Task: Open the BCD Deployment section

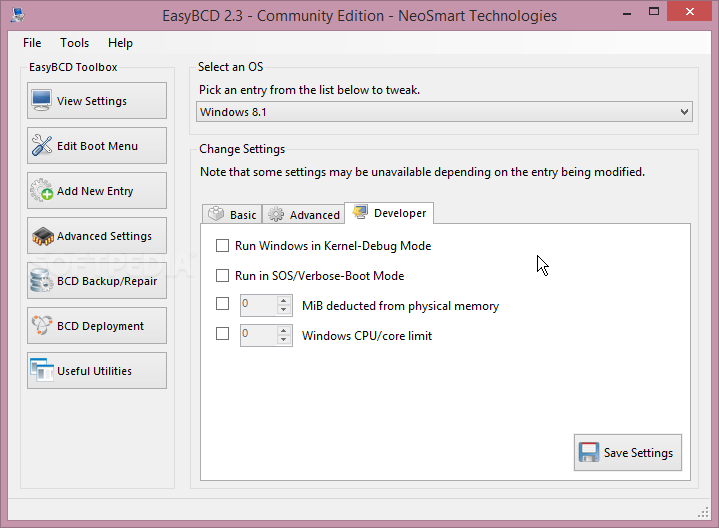Action: pos(97,325)
